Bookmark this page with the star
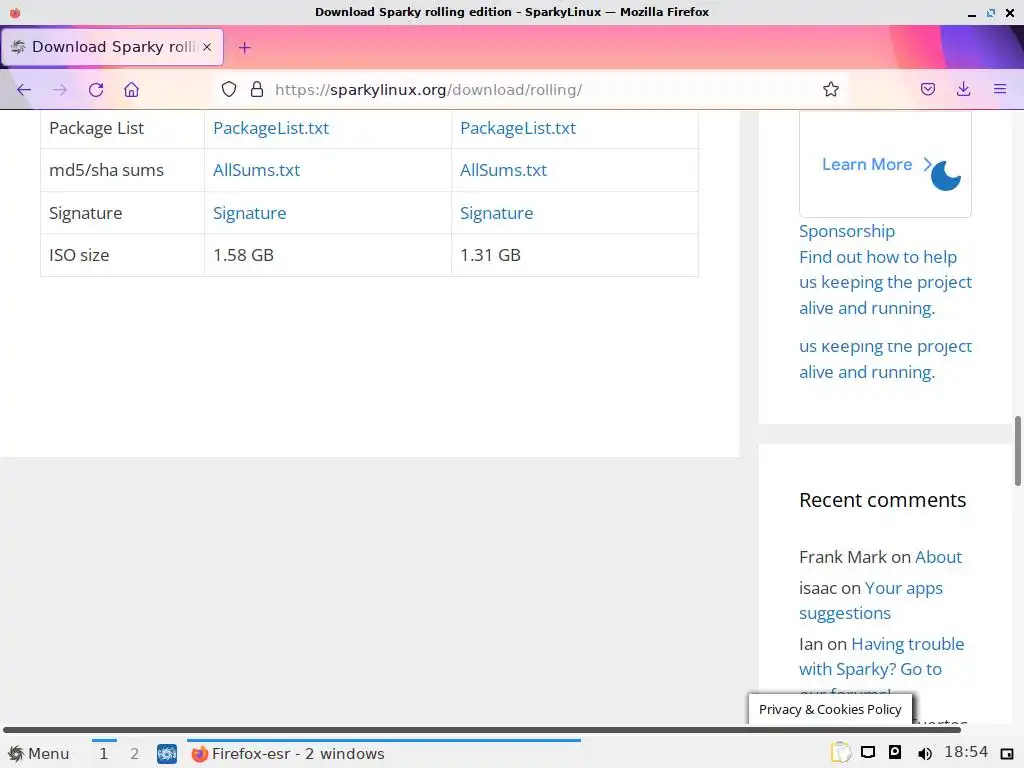1024x768 pixels. [831, 89]
